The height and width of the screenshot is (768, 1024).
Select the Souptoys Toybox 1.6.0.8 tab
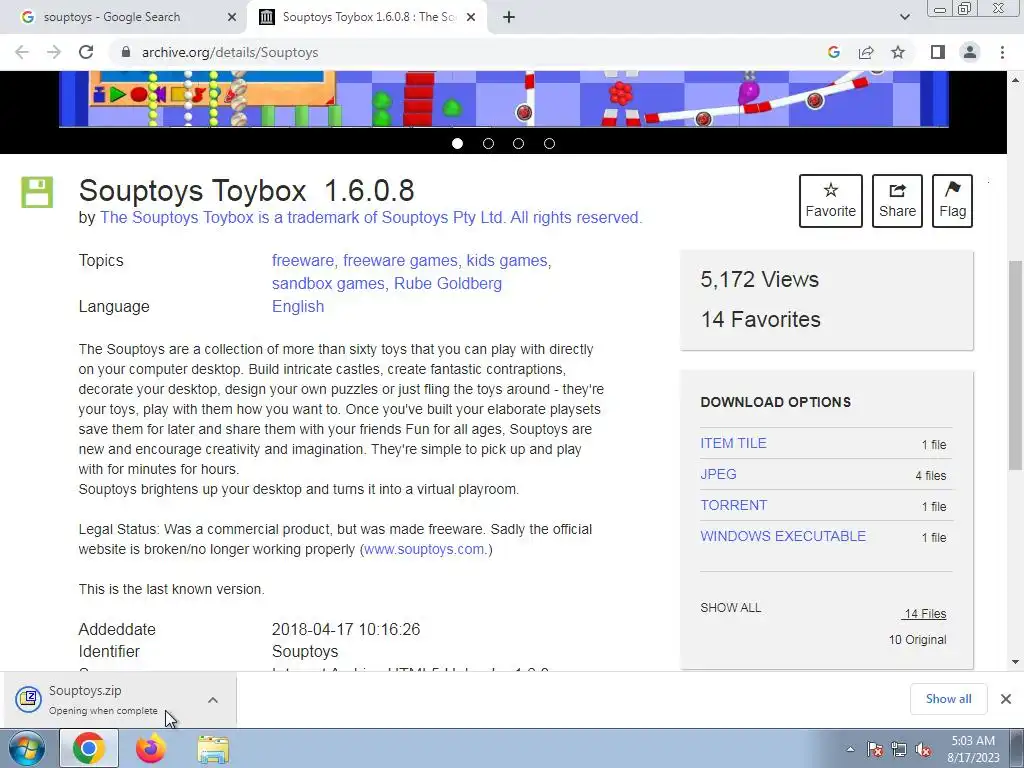[x=368, y=17]
